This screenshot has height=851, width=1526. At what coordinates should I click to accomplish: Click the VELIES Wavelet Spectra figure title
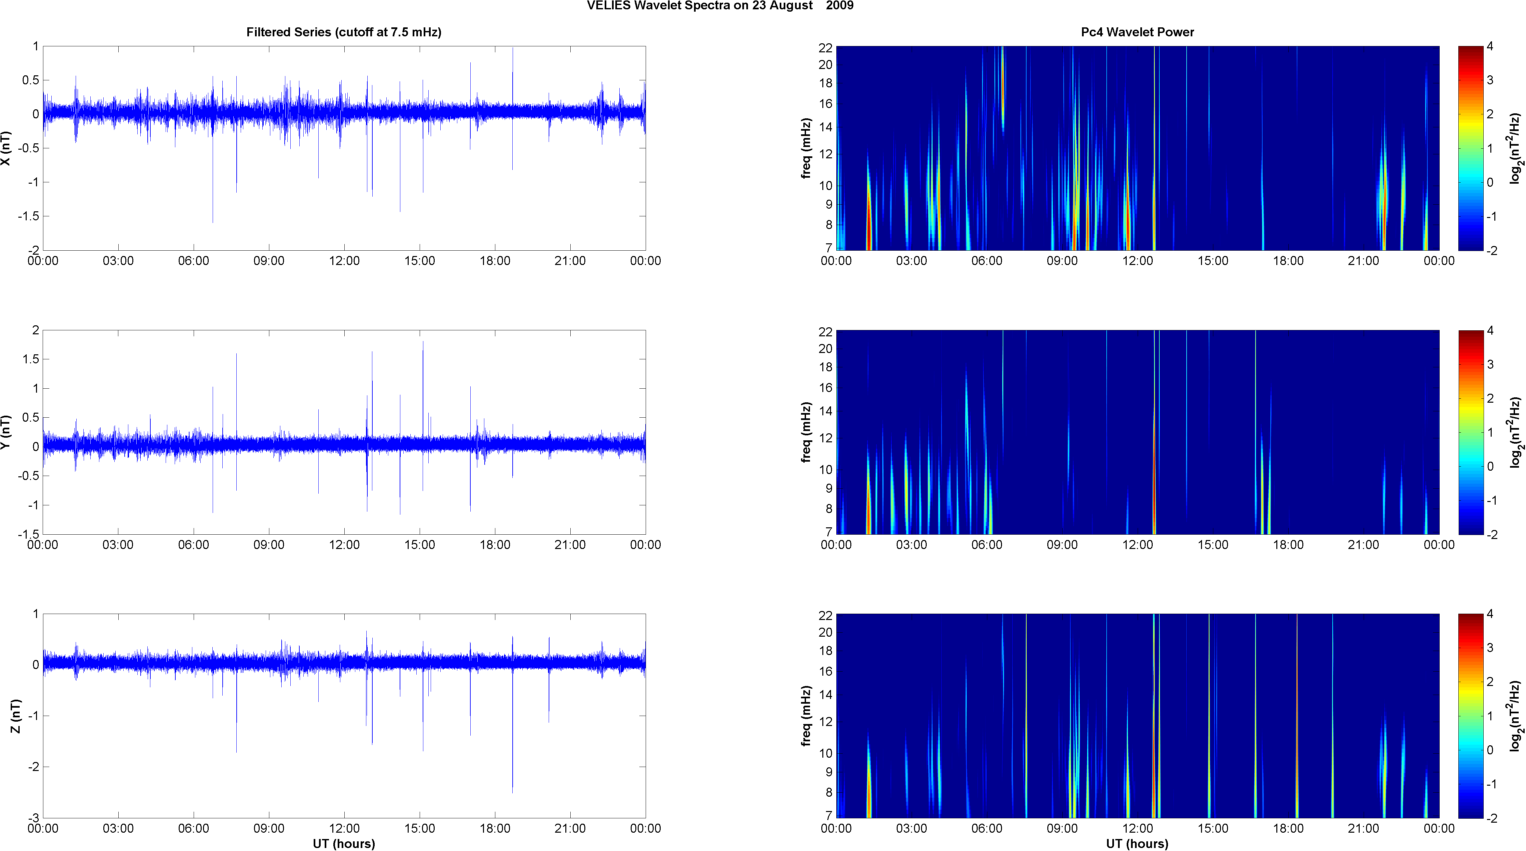pyautogui.click(x=720, y=6)
